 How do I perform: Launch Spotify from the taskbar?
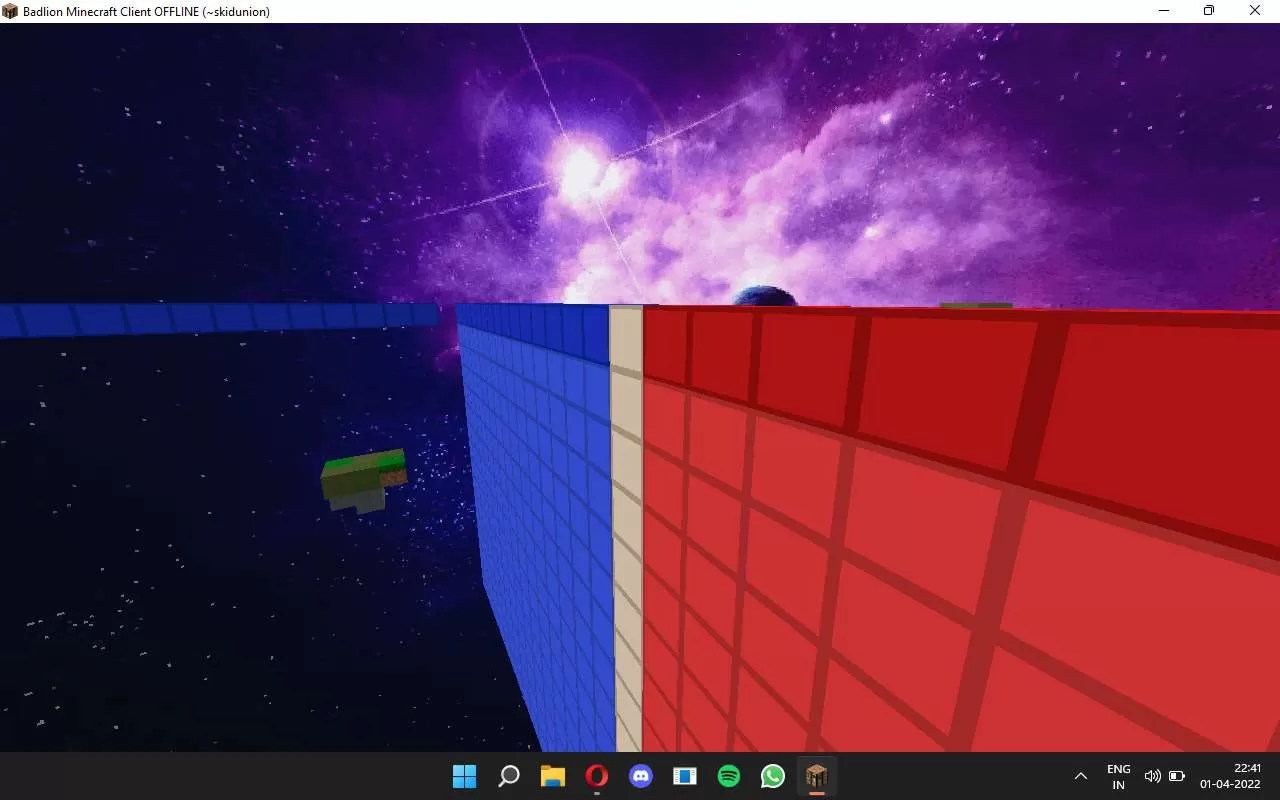[729, 776]
